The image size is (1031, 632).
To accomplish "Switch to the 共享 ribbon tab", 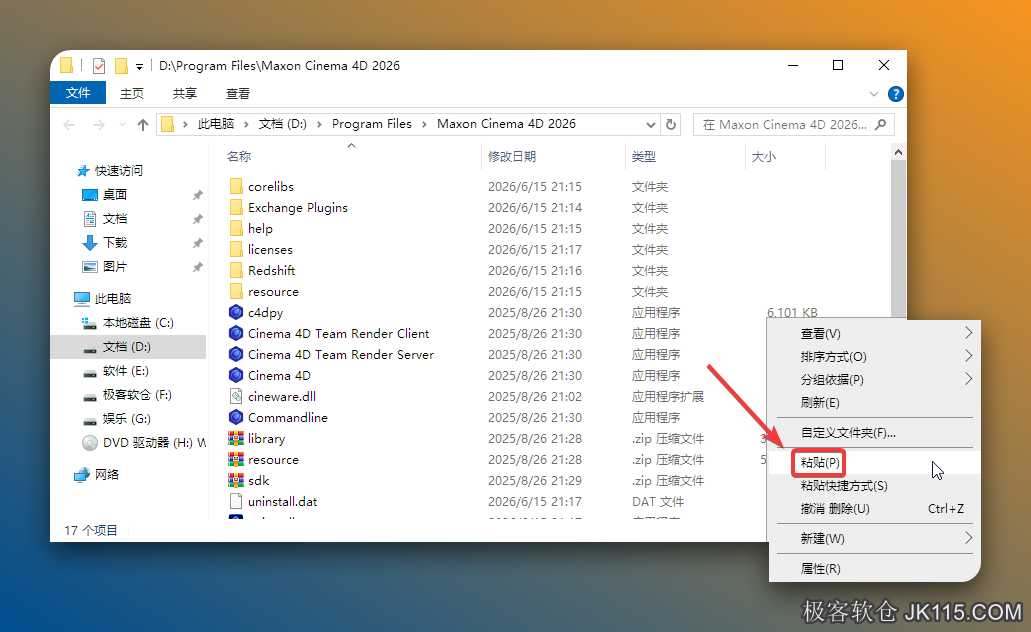I will click(185, 93).
